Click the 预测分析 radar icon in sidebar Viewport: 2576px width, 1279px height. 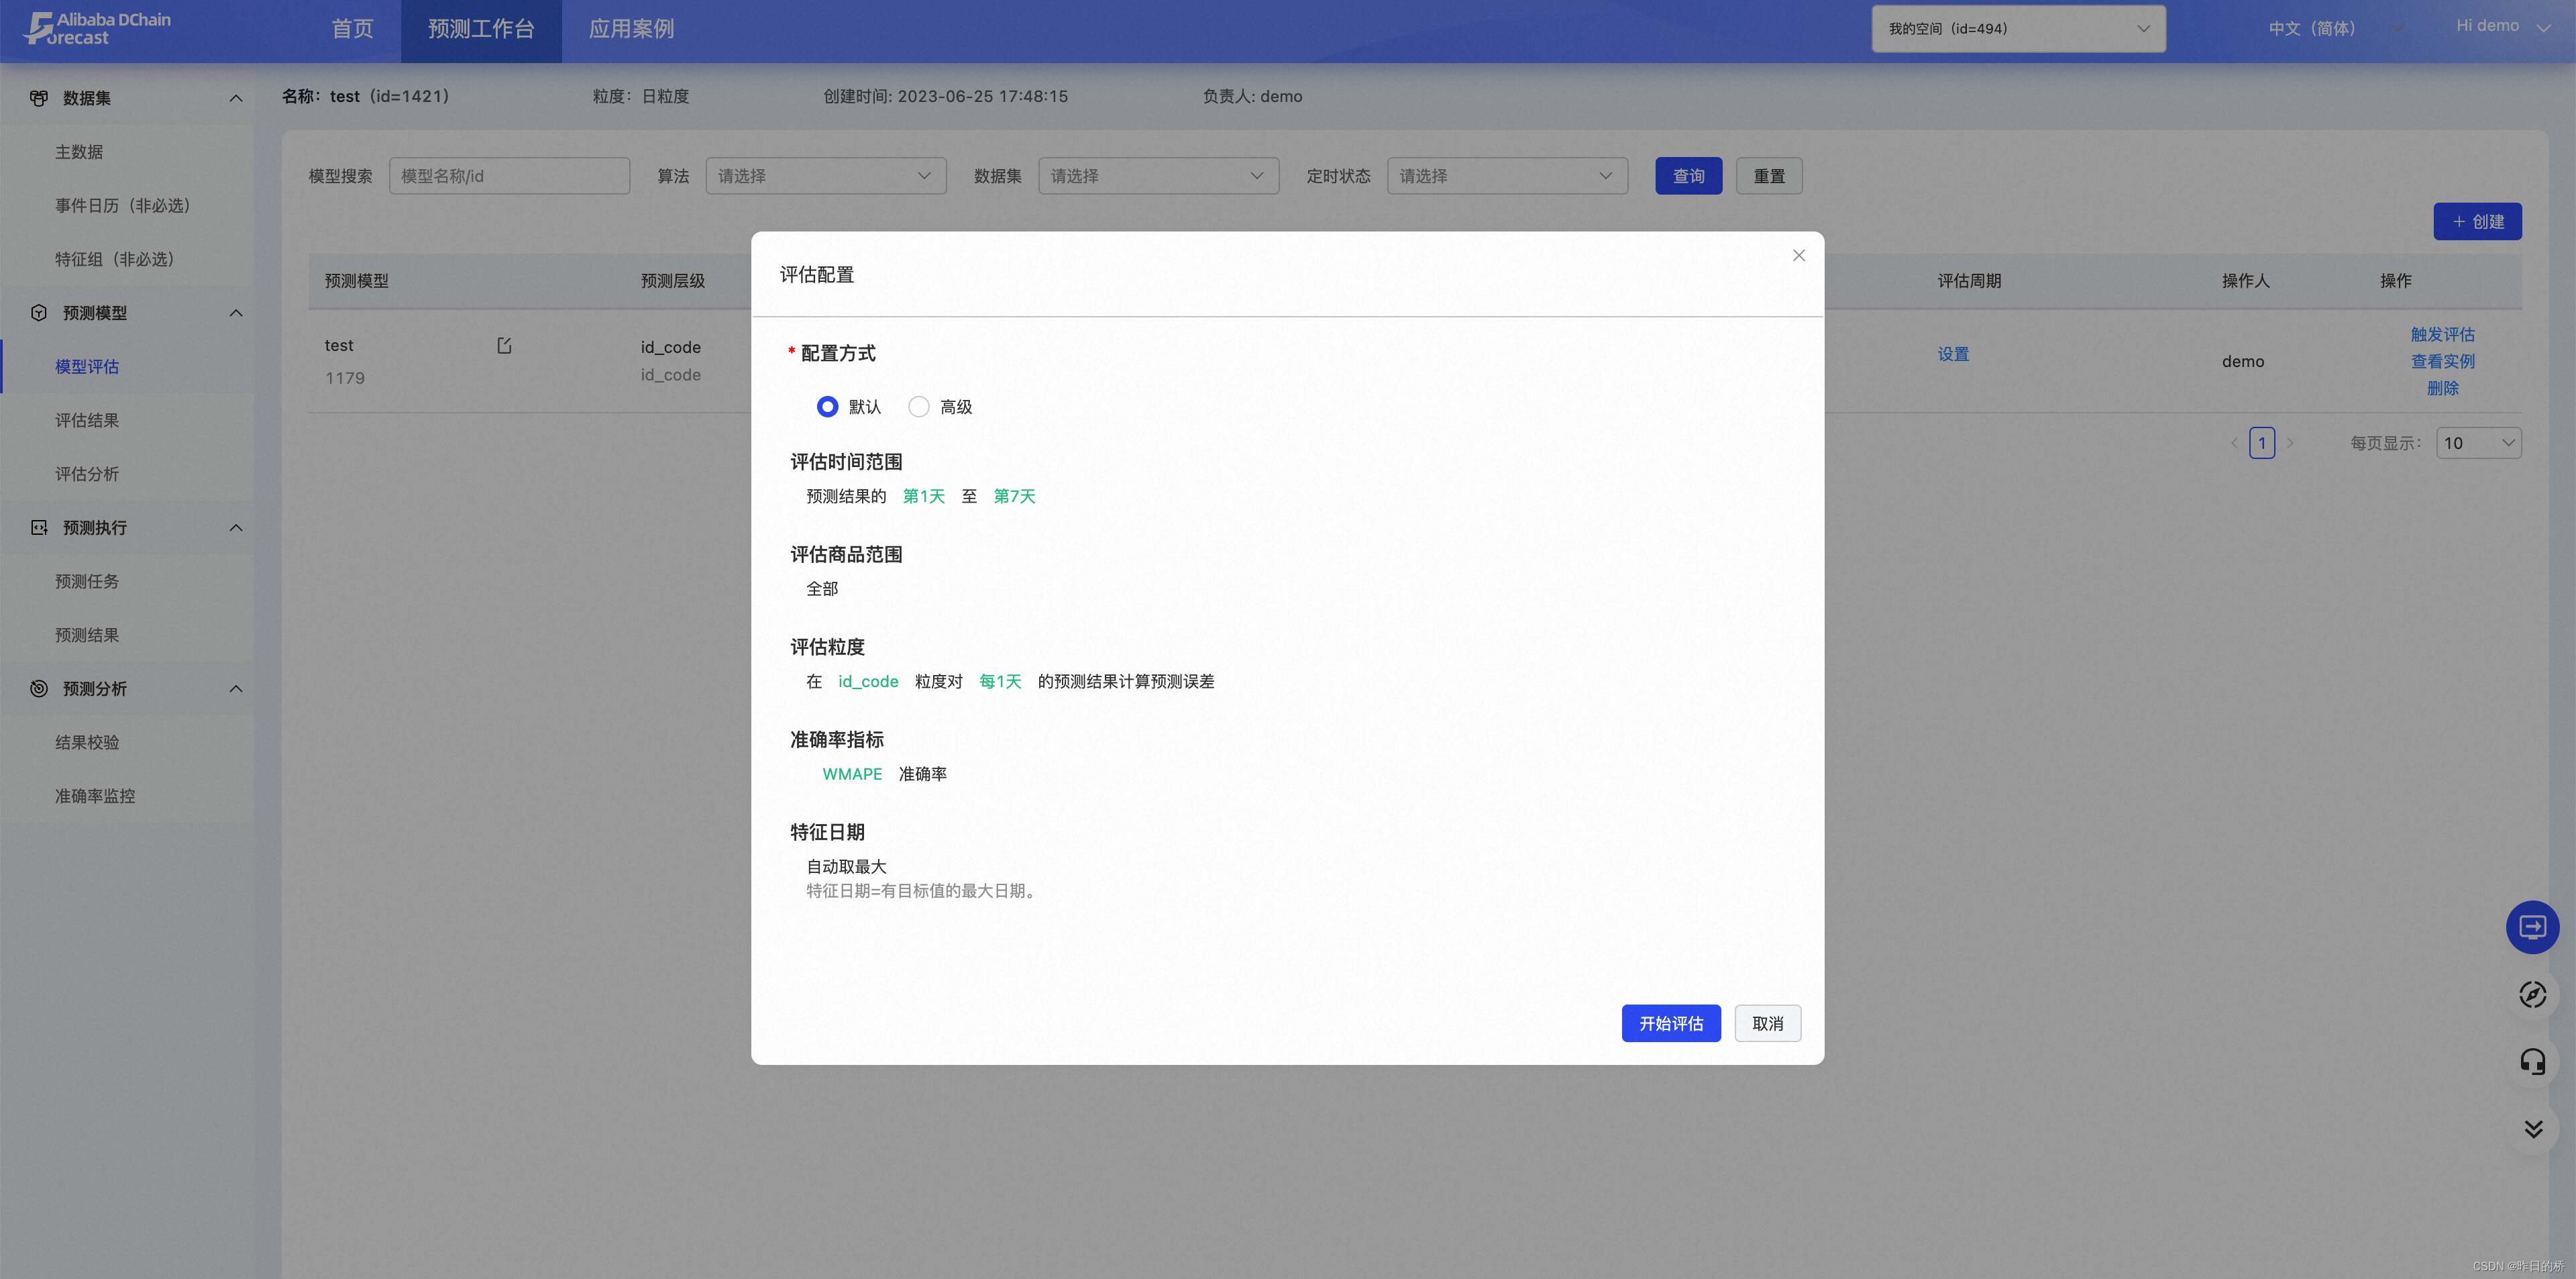point(39,688)
